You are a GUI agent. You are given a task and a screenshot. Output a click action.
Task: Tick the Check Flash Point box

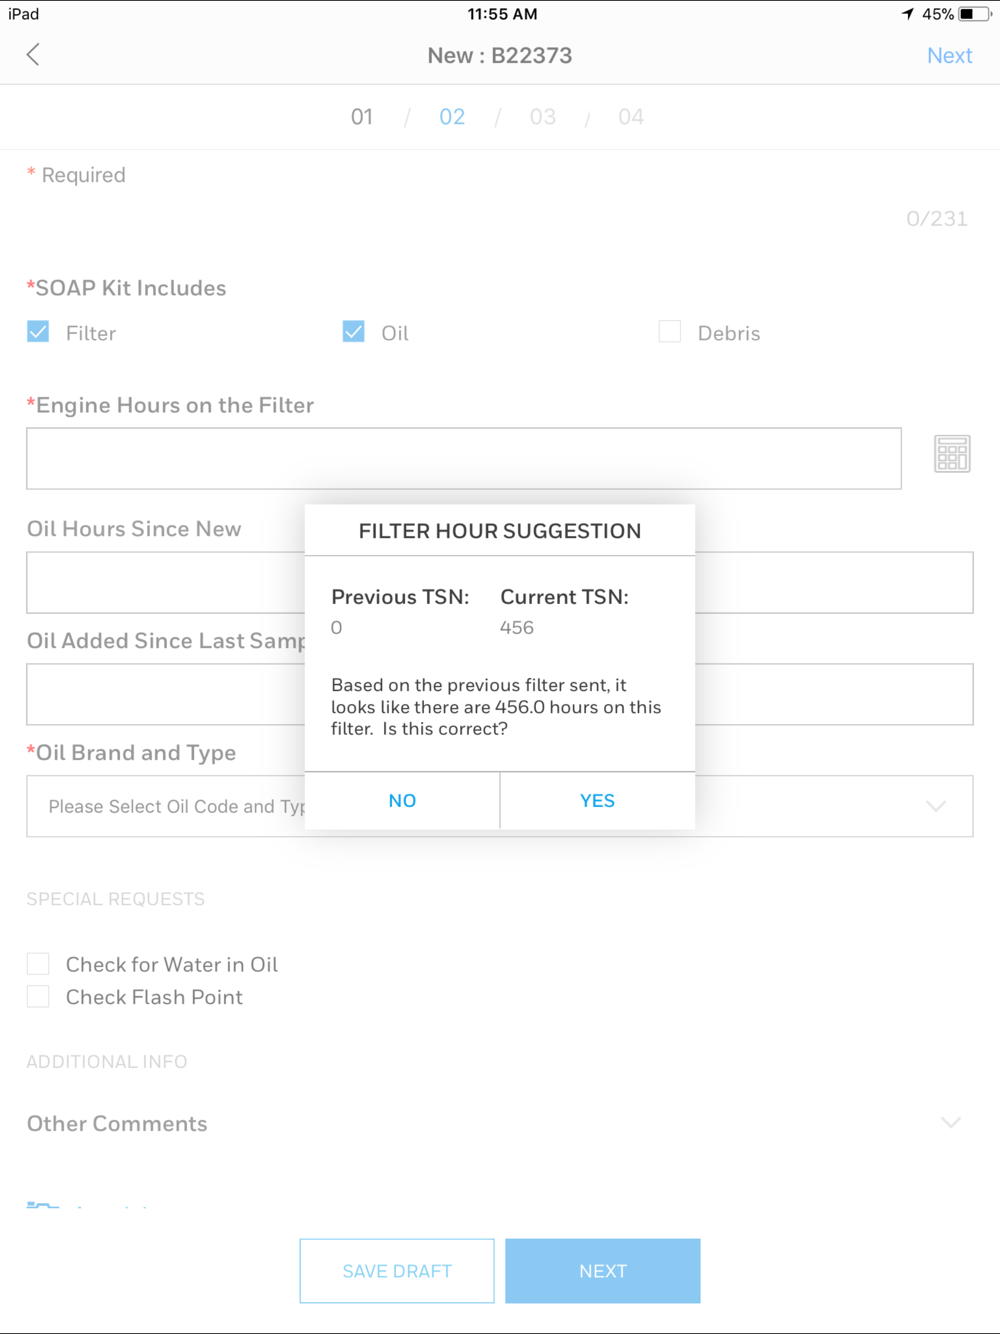click(x=38, y=997)
